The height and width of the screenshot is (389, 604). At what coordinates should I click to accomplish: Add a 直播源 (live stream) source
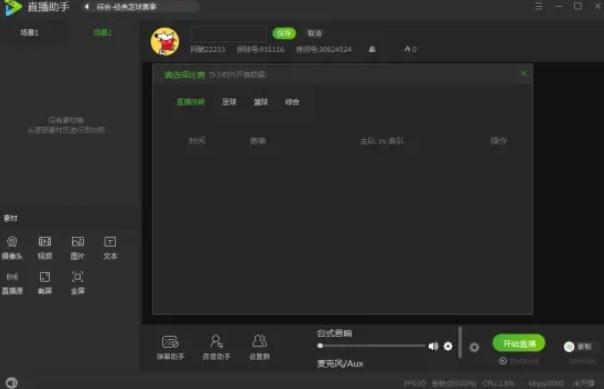click(x=12, y=283)
